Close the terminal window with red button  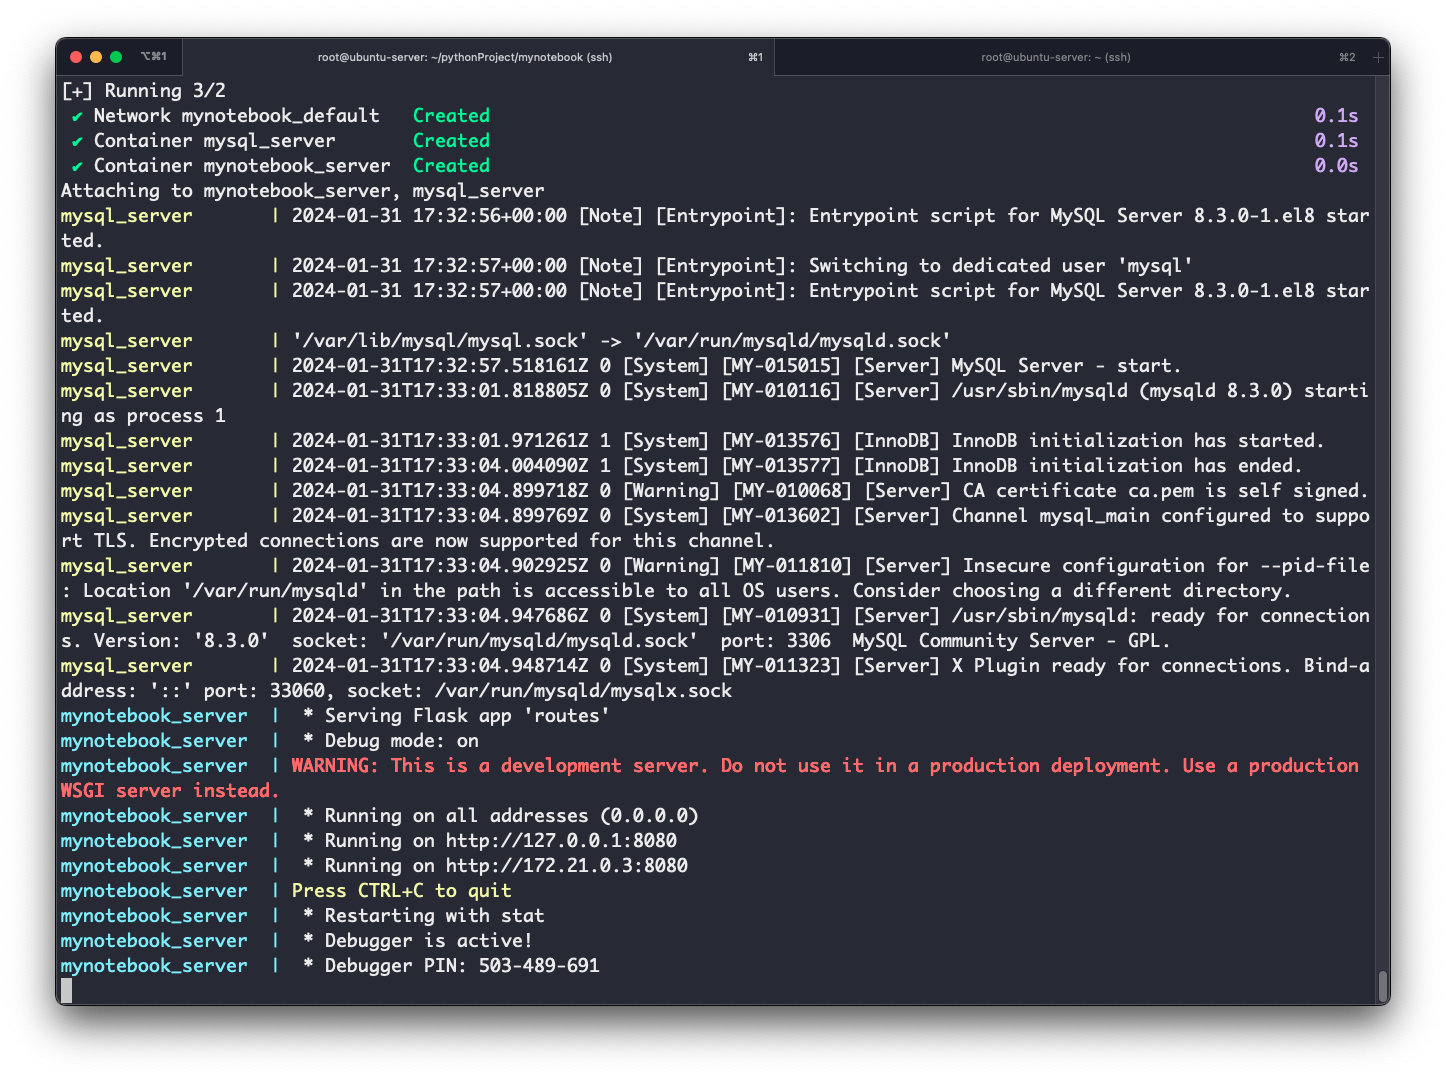[x=76, y=57]
